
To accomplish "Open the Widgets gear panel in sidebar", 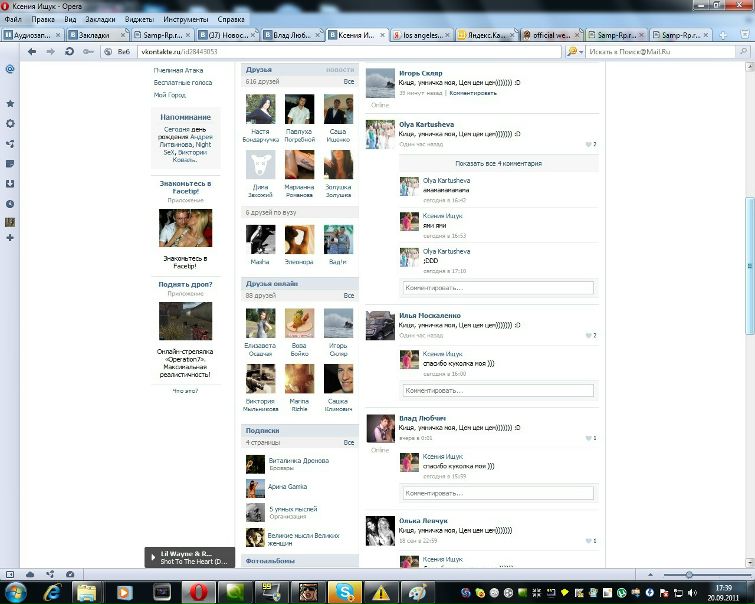I will pyautogui.click(x=10, y=123).
